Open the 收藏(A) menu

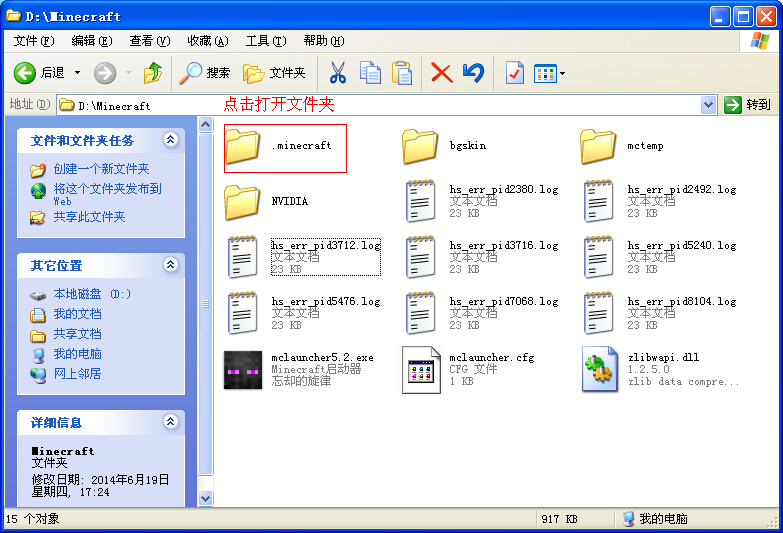(208, 41)
